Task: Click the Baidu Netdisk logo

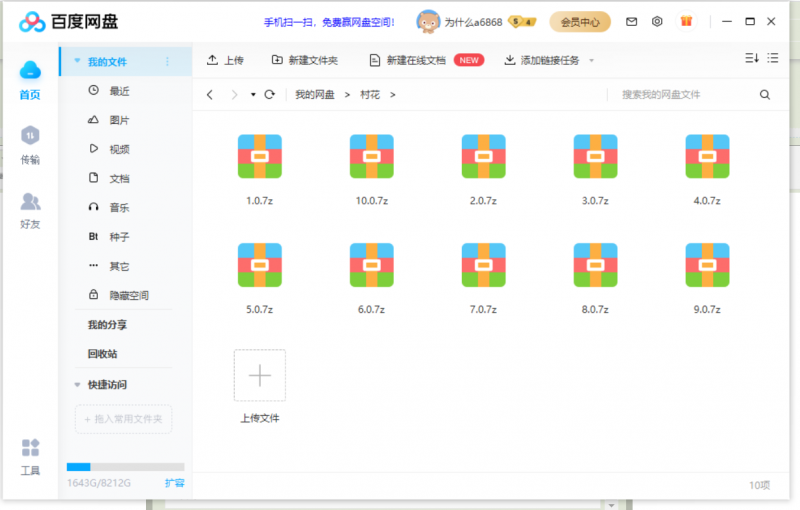Action: coord(69,22)
